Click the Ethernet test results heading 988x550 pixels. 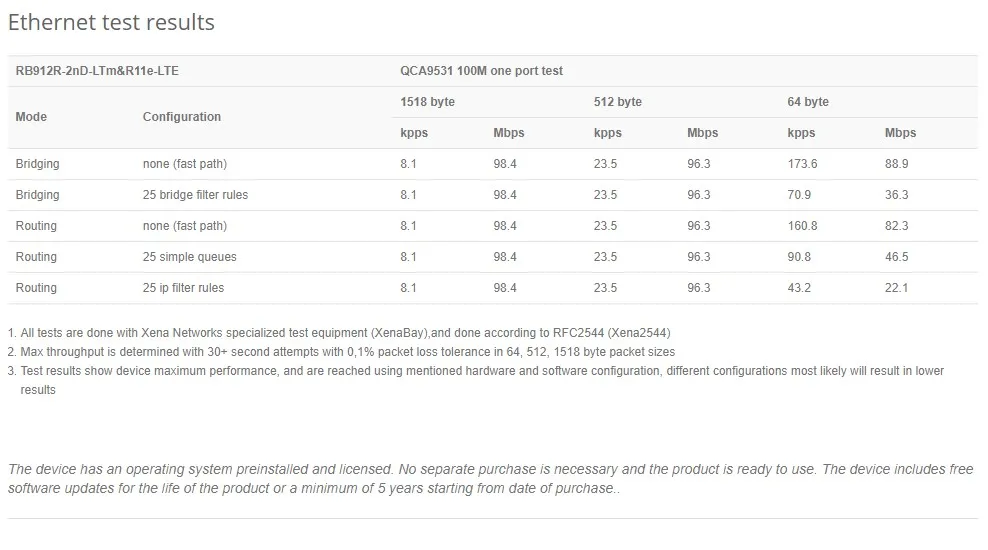(x=111, y=22)
